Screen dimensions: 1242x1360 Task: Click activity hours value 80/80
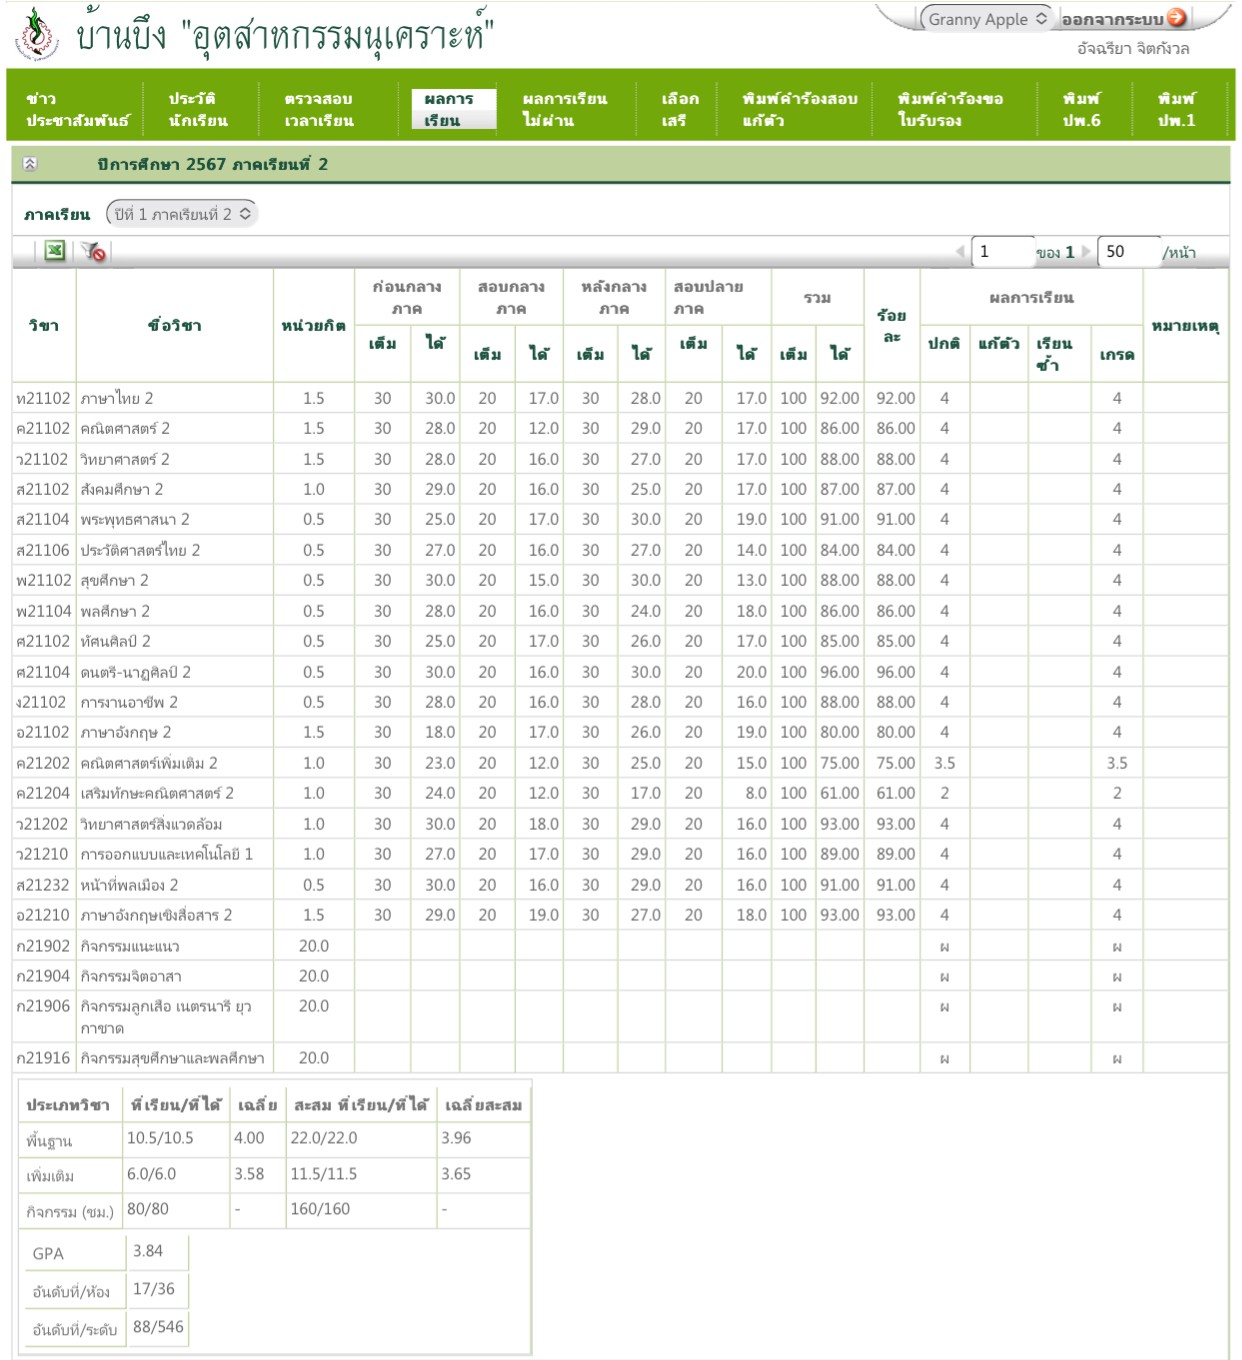(148, 1209)
